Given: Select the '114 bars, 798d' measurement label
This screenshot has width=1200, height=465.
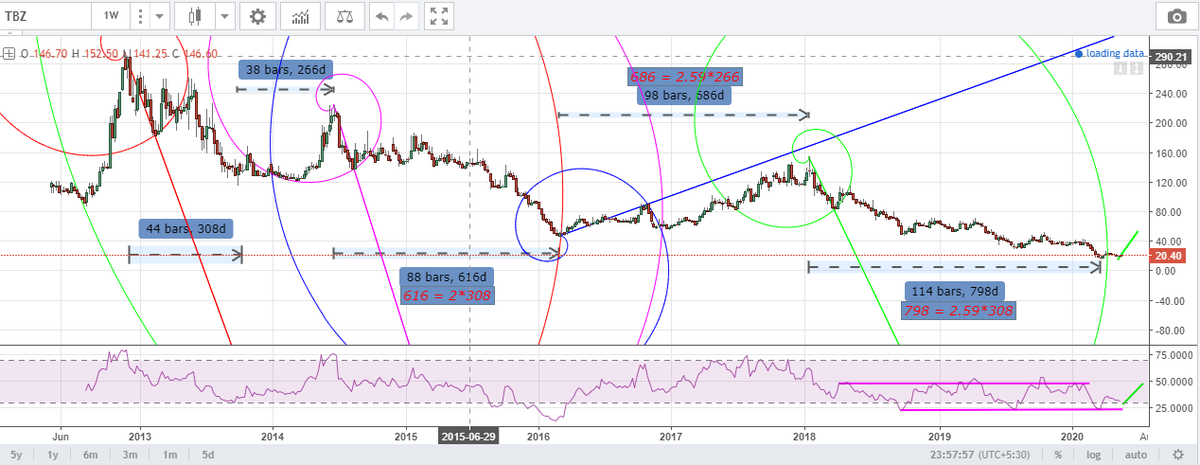Looking at the screenshot, I should (x=957, y=291).
